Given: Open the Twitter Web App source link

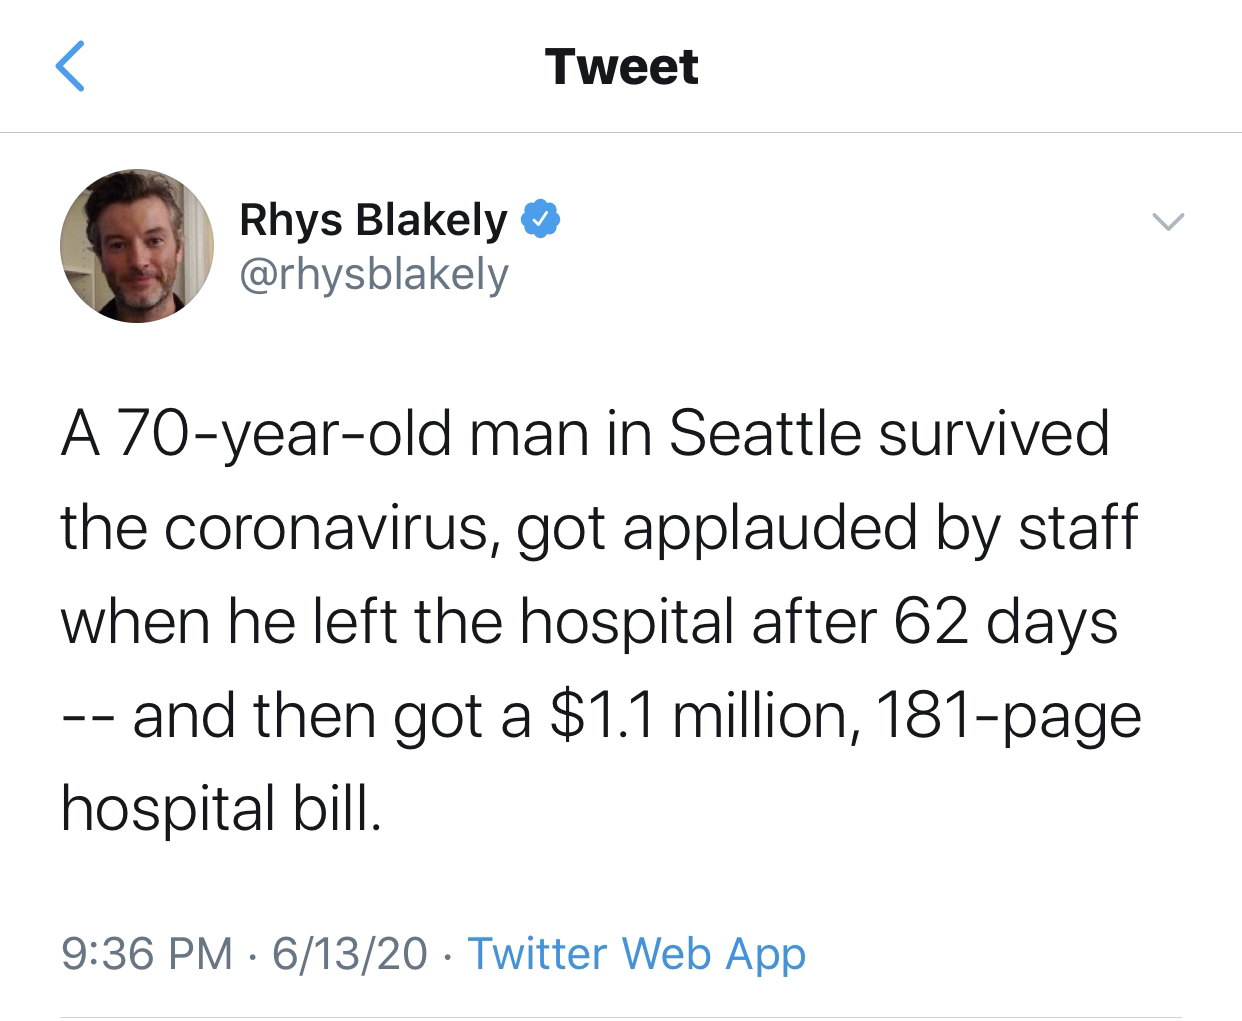Looking at the screenshot, I should (636, 953).
